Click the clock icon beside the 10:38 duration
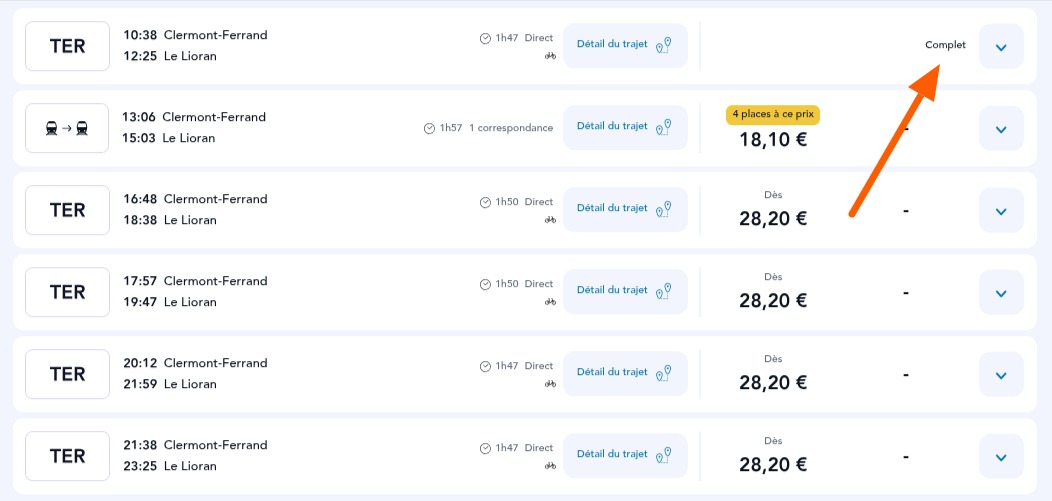The image size is (1052, 501). 485,38
